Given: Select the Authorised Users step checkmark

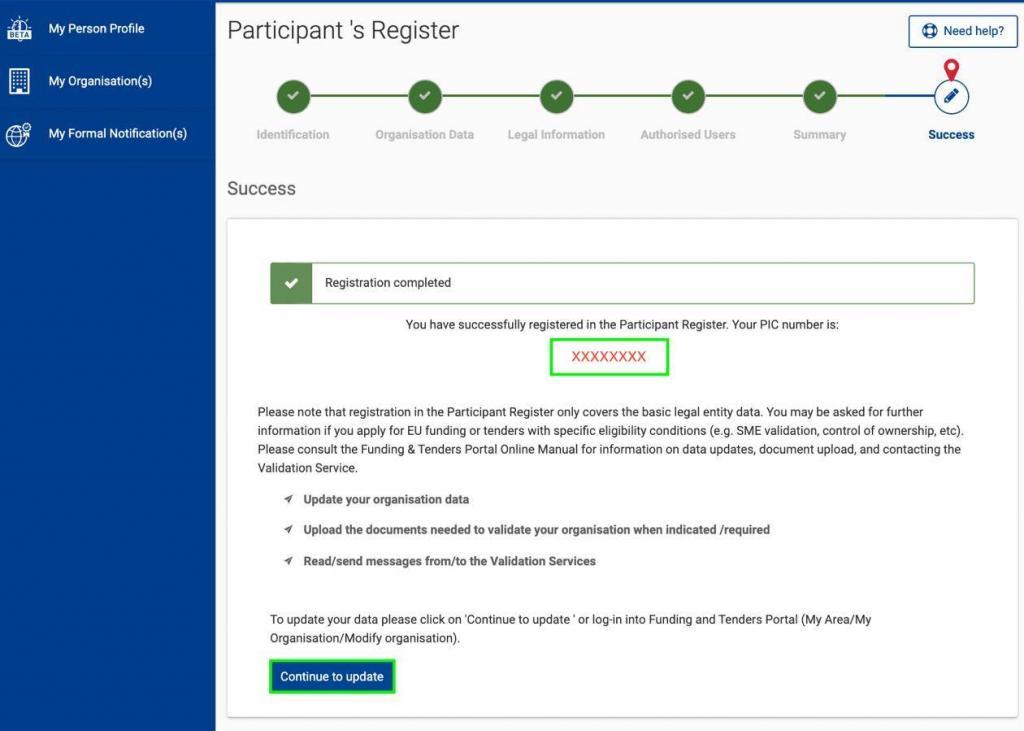Looking at the screenshot, I should pos(688,96).
